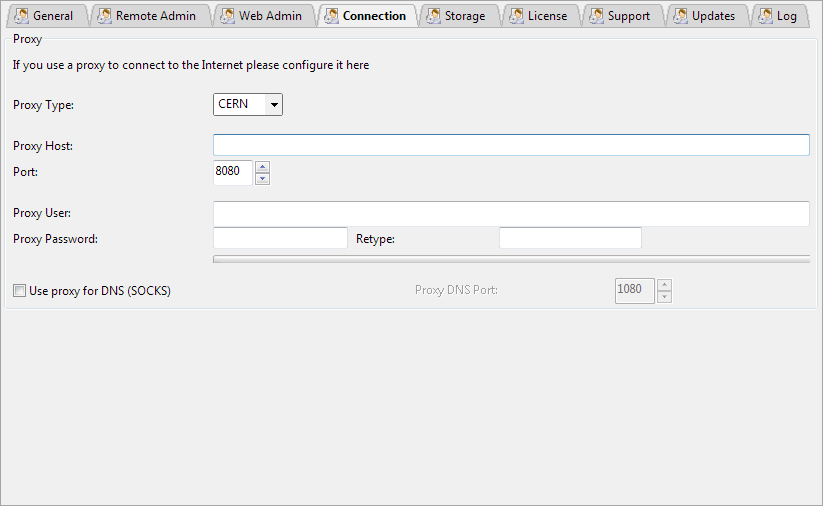Viewport: 823px width, 506px height.
Task: Switch to the Connection tab
Action: 374,16
